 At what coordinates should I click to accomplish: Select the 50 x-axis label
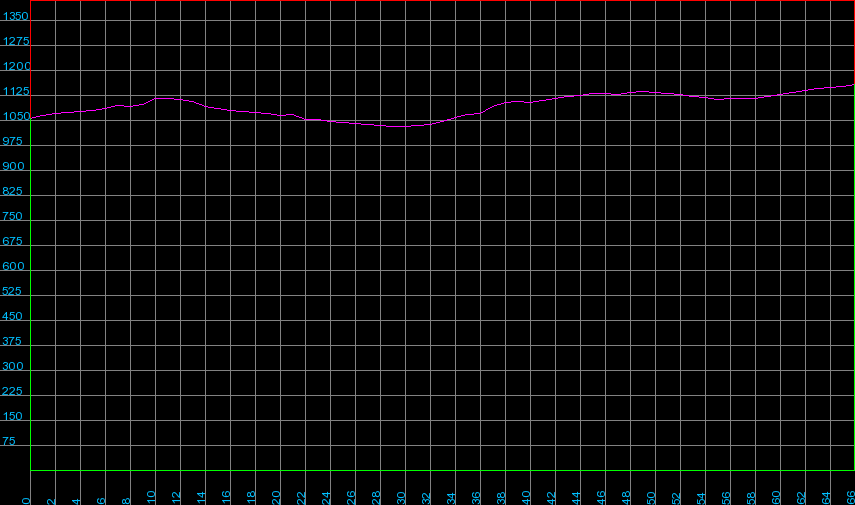click(651, 498)
